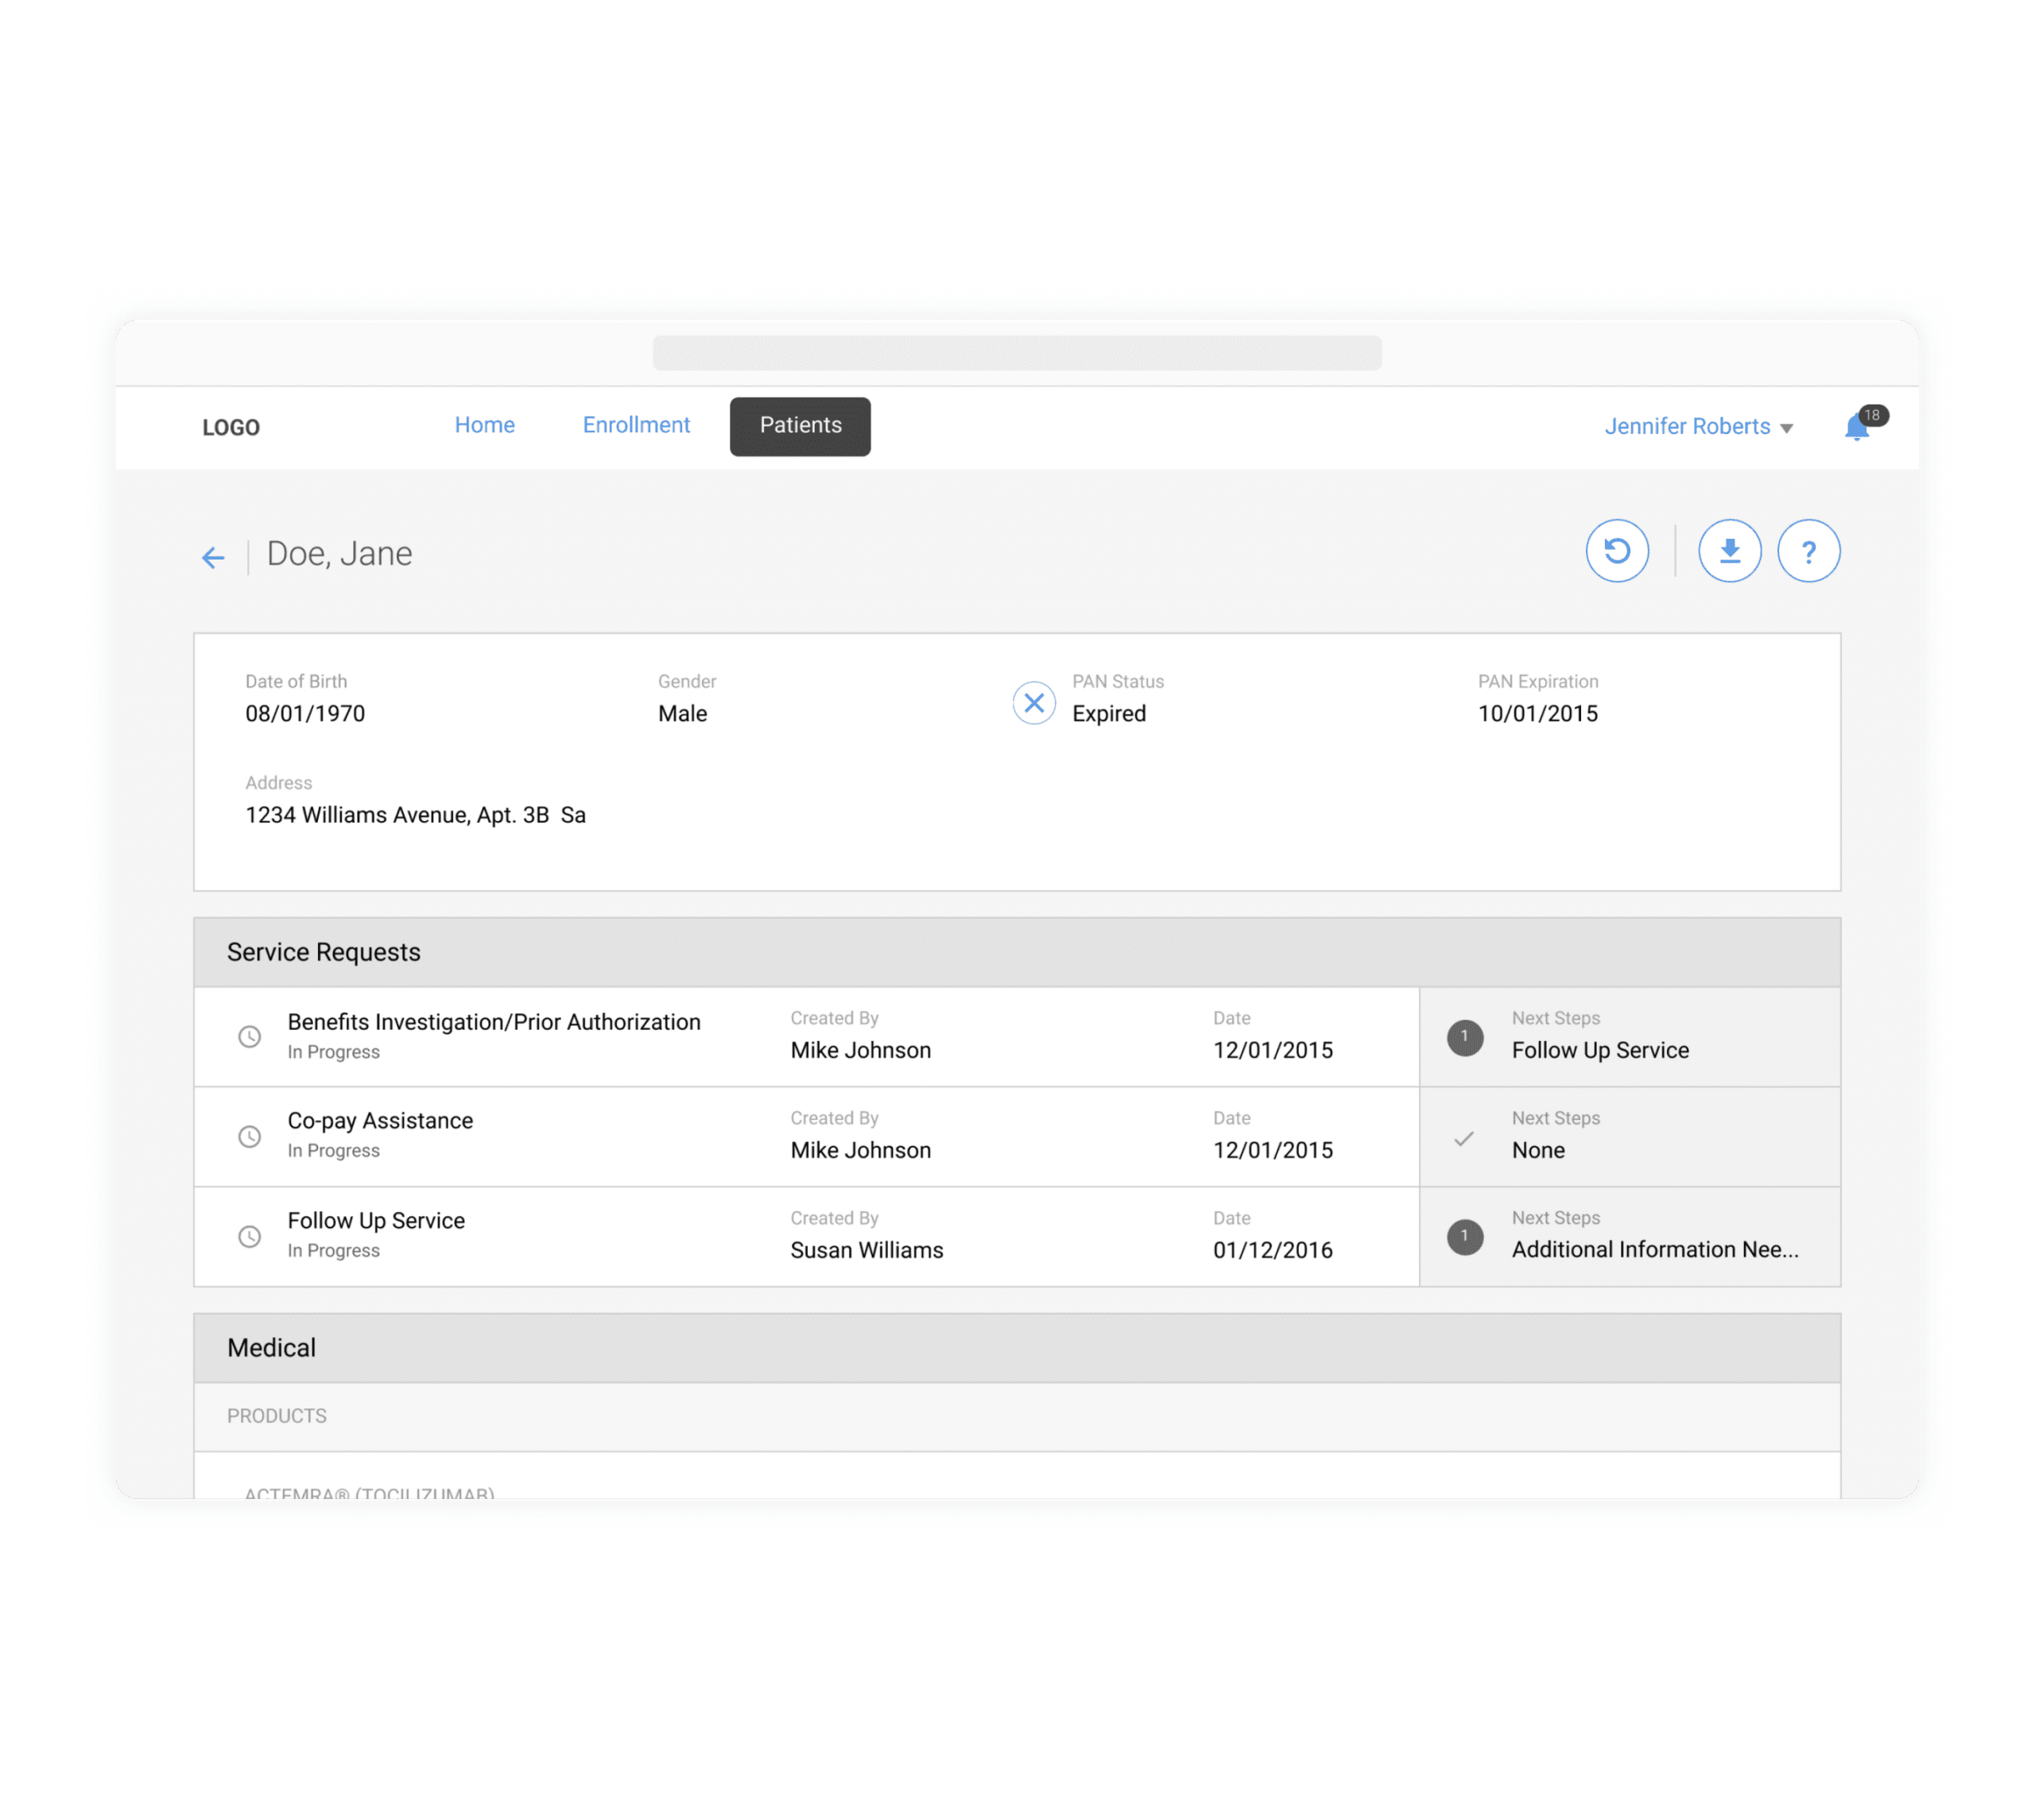2035x1820 pixels.
Task: Click the LOGO in the header
Action: pos(231,428)
